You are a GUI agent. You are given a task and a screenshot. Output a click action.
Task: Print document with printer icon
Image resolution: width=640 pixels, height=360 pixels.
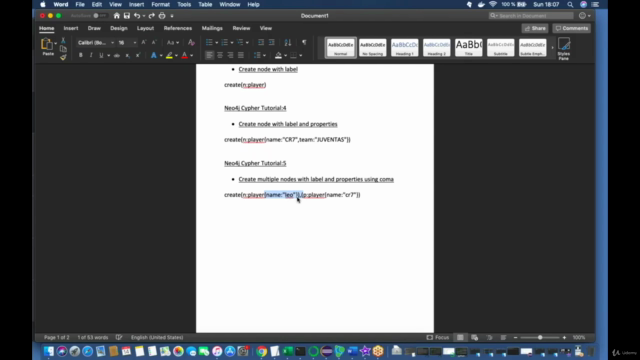(x=162, y=16)
